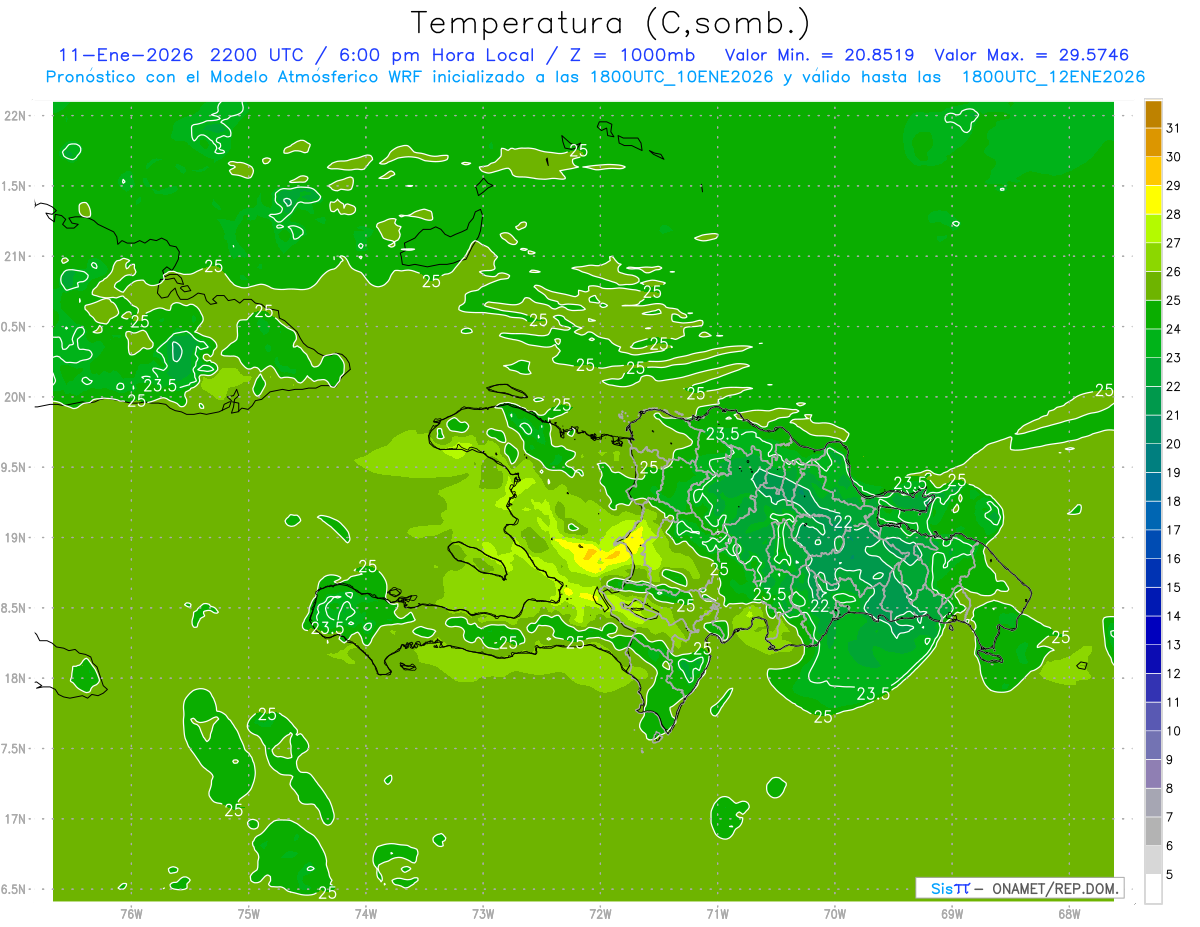Click the "73W" longitude label
Screen dimensions: 1200x927
(483, 914)
